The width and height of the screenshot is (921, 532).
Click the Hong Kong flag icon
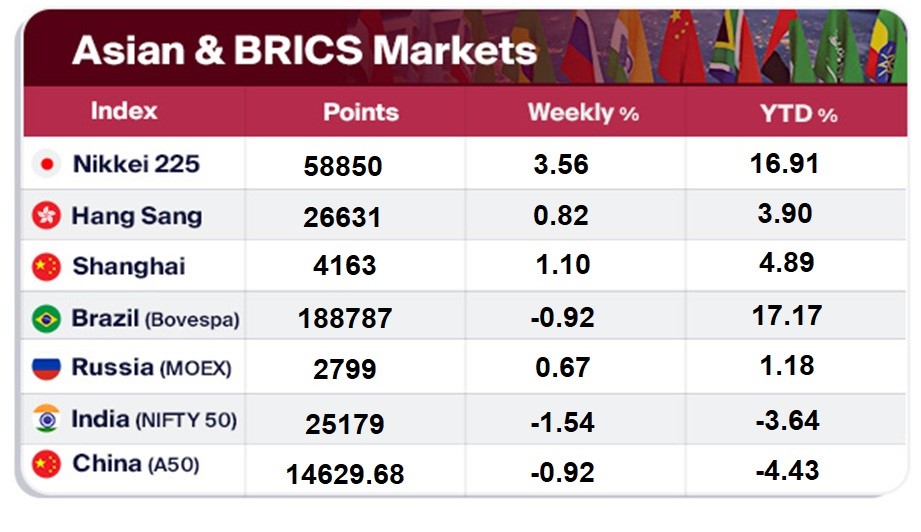coord(46,216)
